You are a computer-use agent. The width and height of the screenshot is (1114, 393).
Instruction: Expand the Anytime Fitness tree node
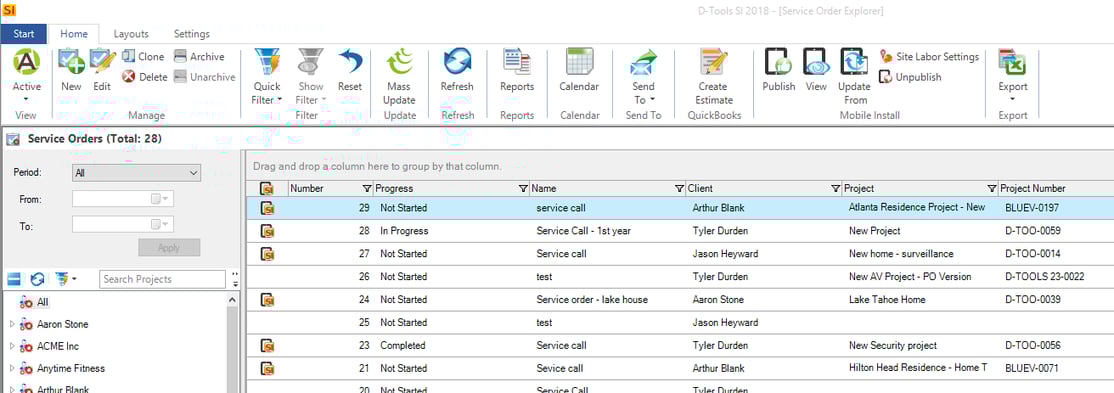(x=11, y=368)
